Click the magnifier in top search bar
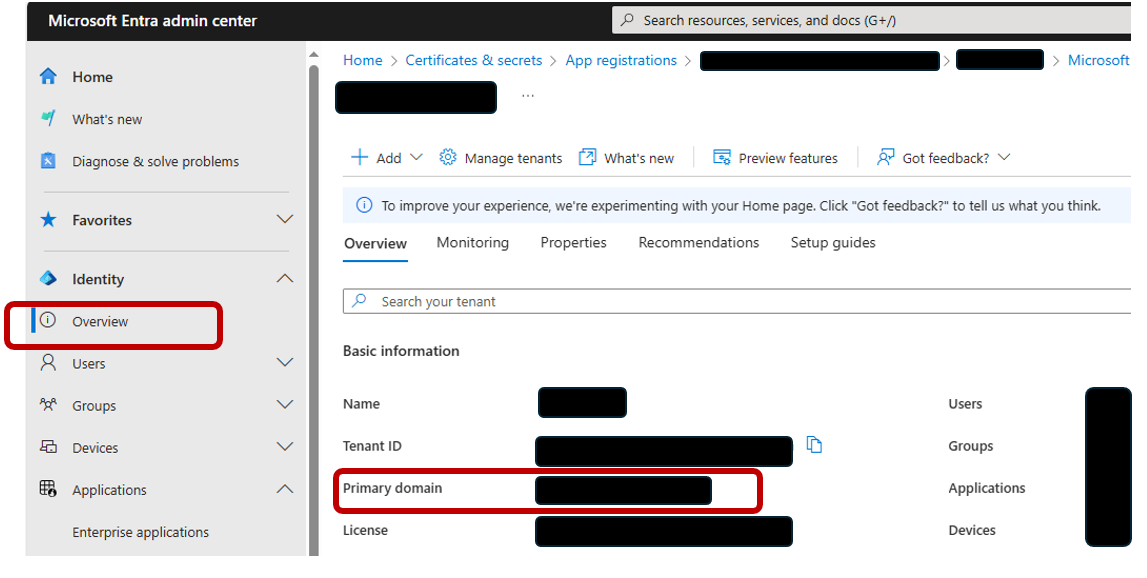The image size is (1147, 578). pyautogui.click(x=627, y=20)
